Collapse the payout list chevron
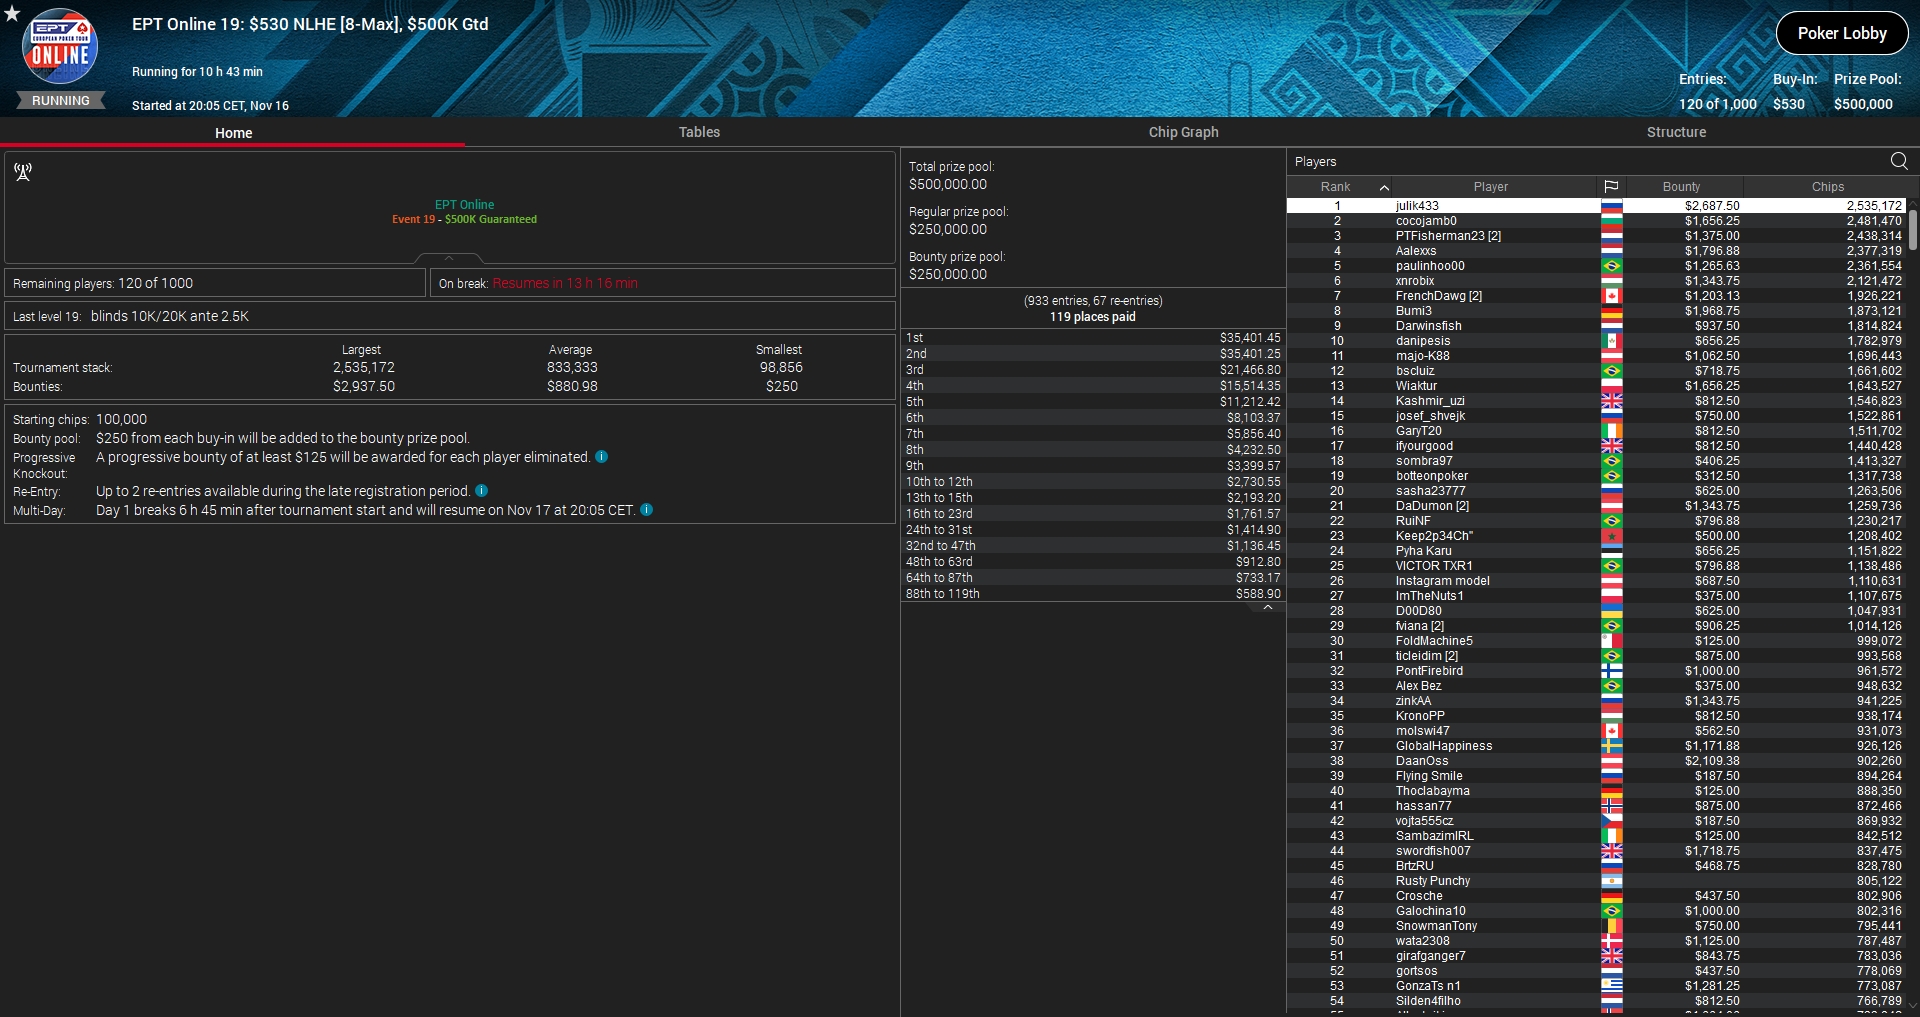 coord(1268,607)
